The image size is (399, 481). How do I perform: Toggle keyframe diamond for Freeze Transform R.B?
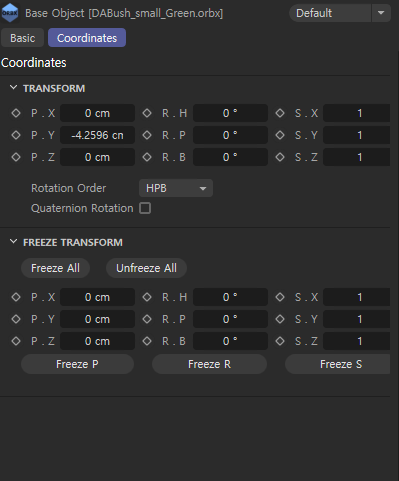[147, 341]
